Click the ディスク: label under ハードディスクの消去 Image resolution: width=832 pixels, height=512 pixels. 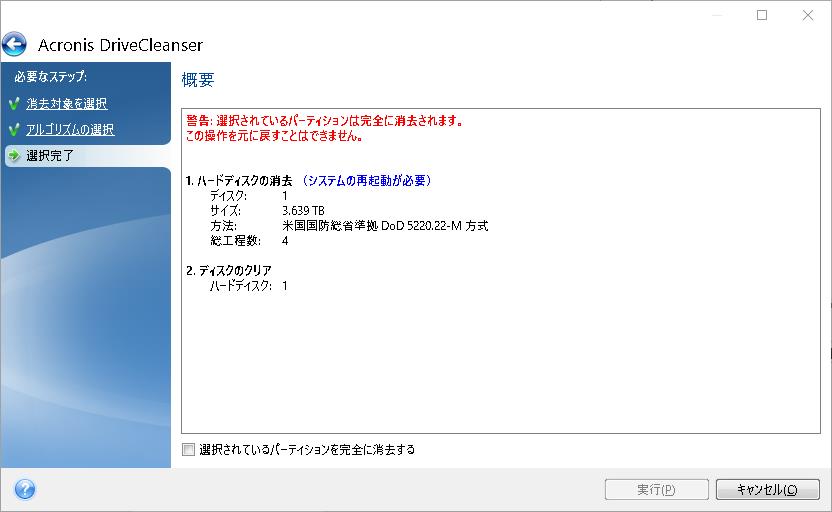(x=228, y=196)
